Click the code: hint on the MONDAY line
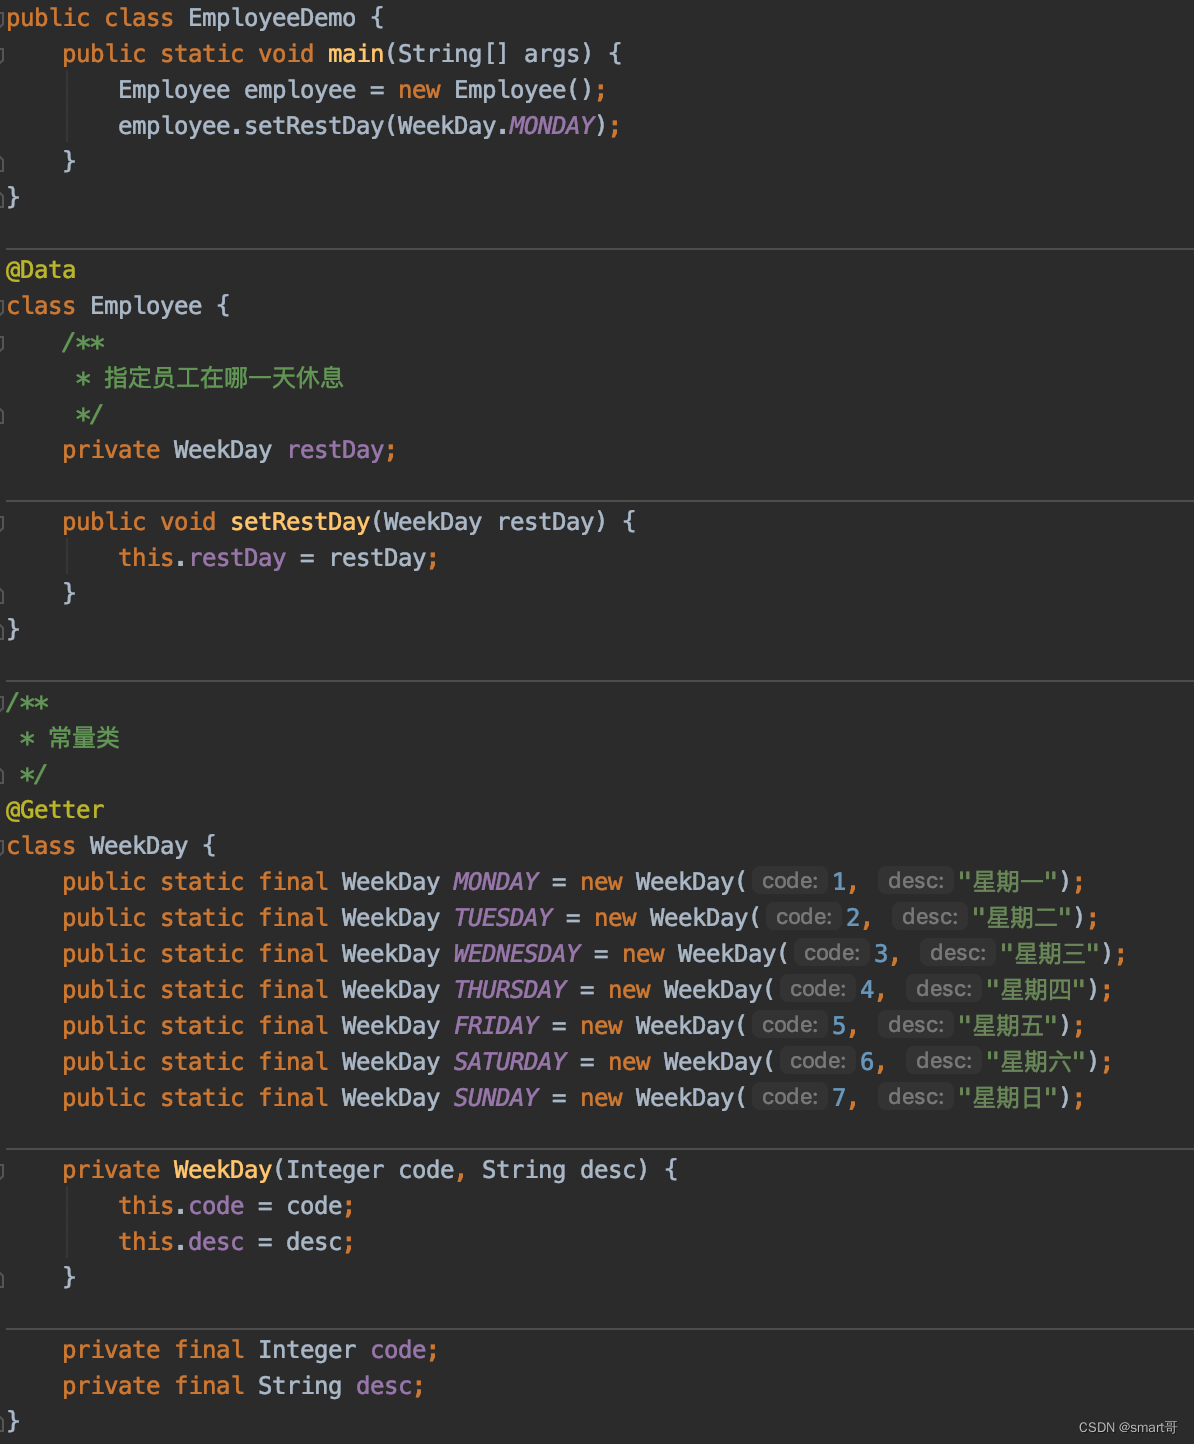 (x=790, y=881)
